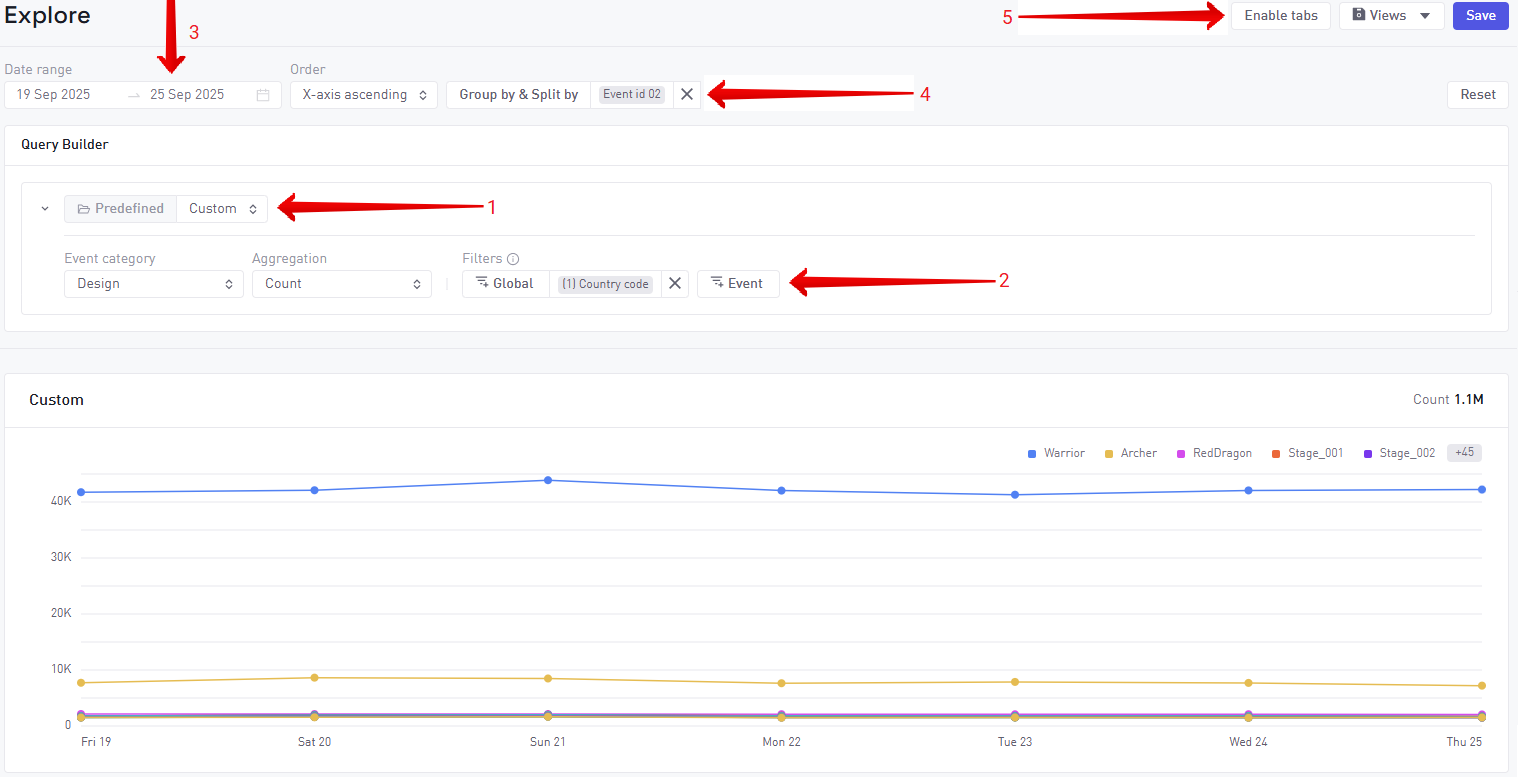Collapse the query row chevron
Screen dimensions: 1518x778
(45, 209)
